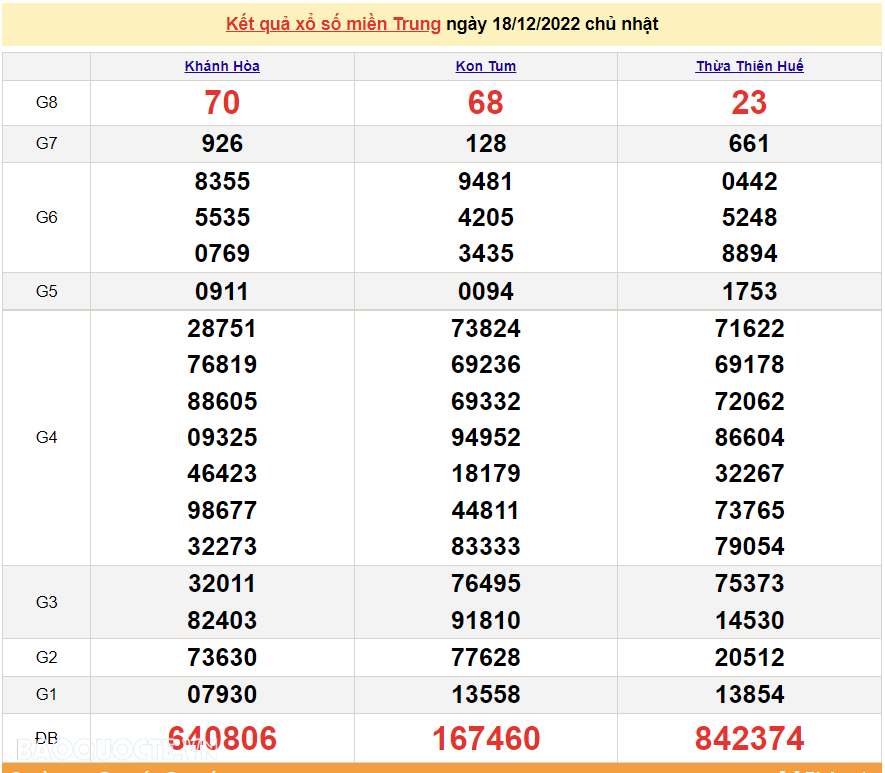Open the Thừa Thiên Huế province link
This screenshot has height=773, width=885.
749,66
